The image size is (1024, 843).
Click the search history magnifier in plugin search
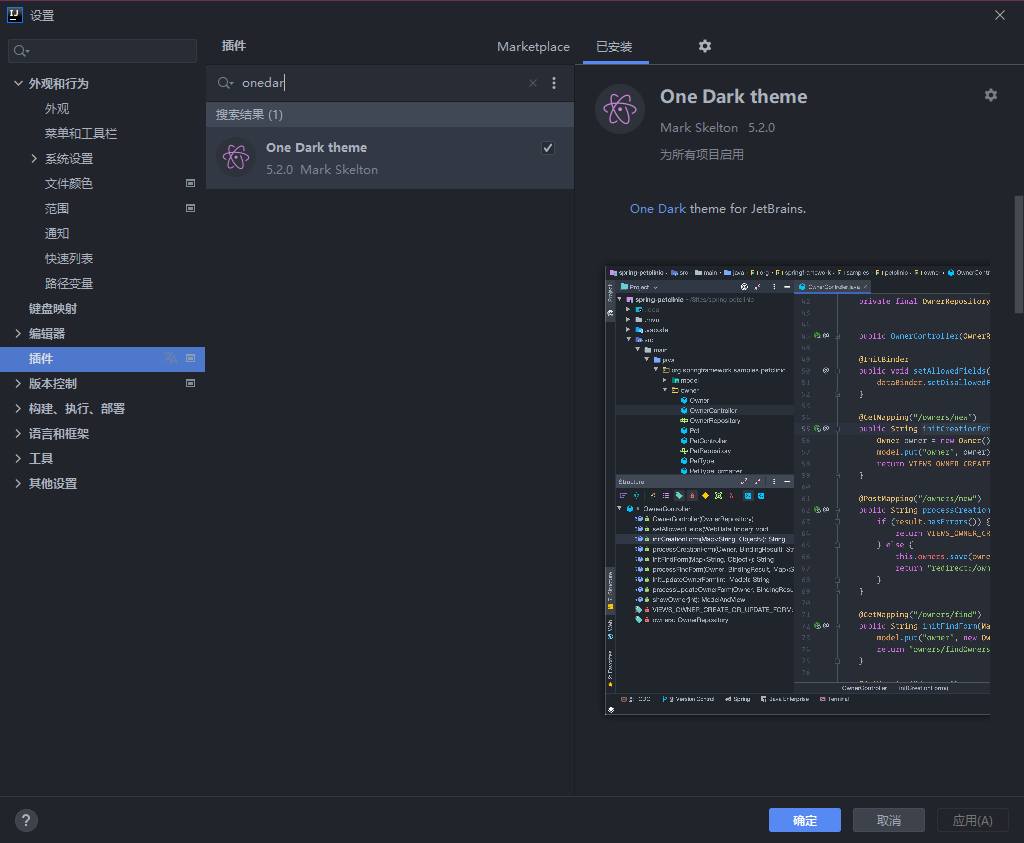tap(225, 83)
